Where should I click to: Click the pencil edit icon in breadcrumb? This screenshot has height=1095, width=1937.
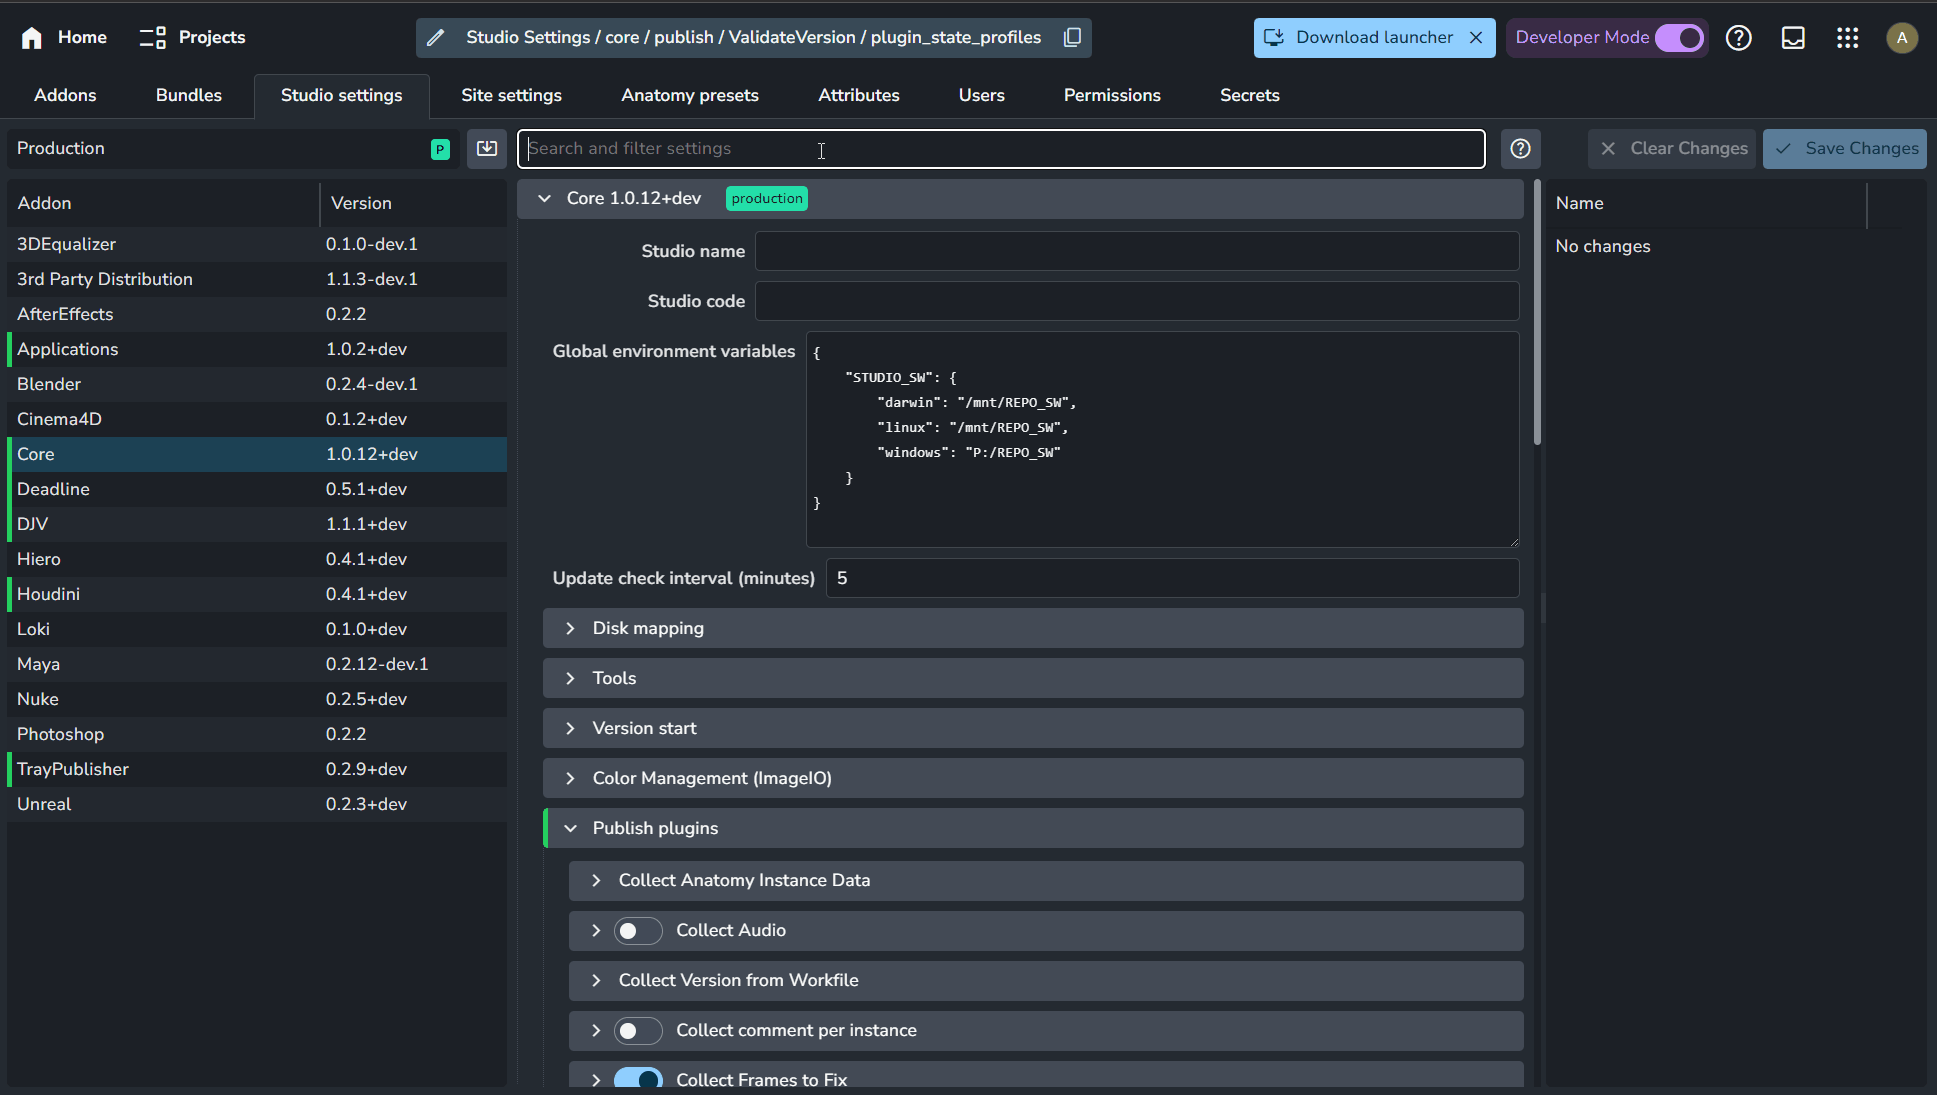(435, 38)
